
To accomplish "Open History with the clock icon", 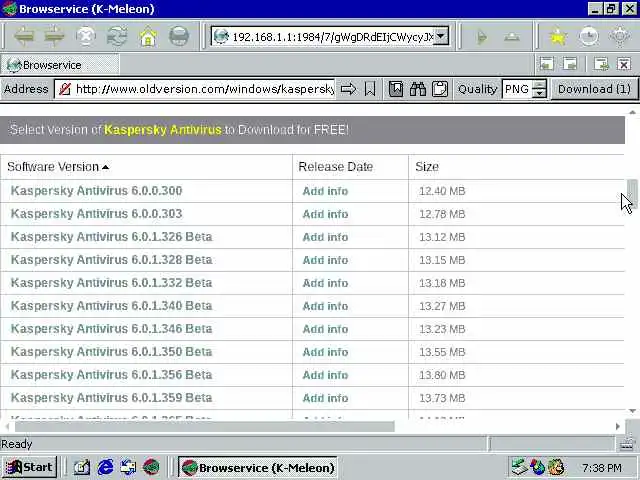I will tap(589, 37).
